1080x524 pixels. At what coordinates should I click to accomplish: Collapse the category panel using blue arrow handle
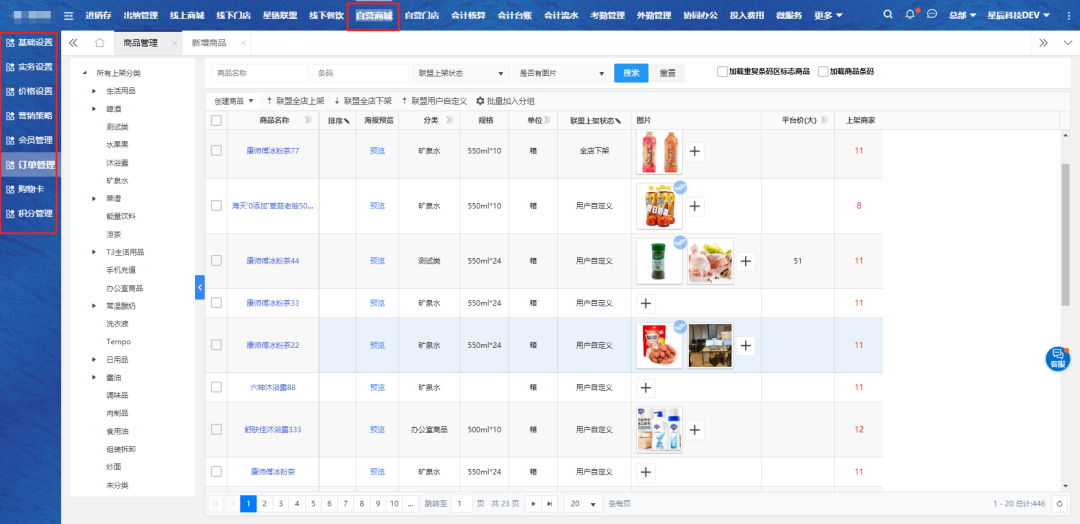tap(199, 288)
